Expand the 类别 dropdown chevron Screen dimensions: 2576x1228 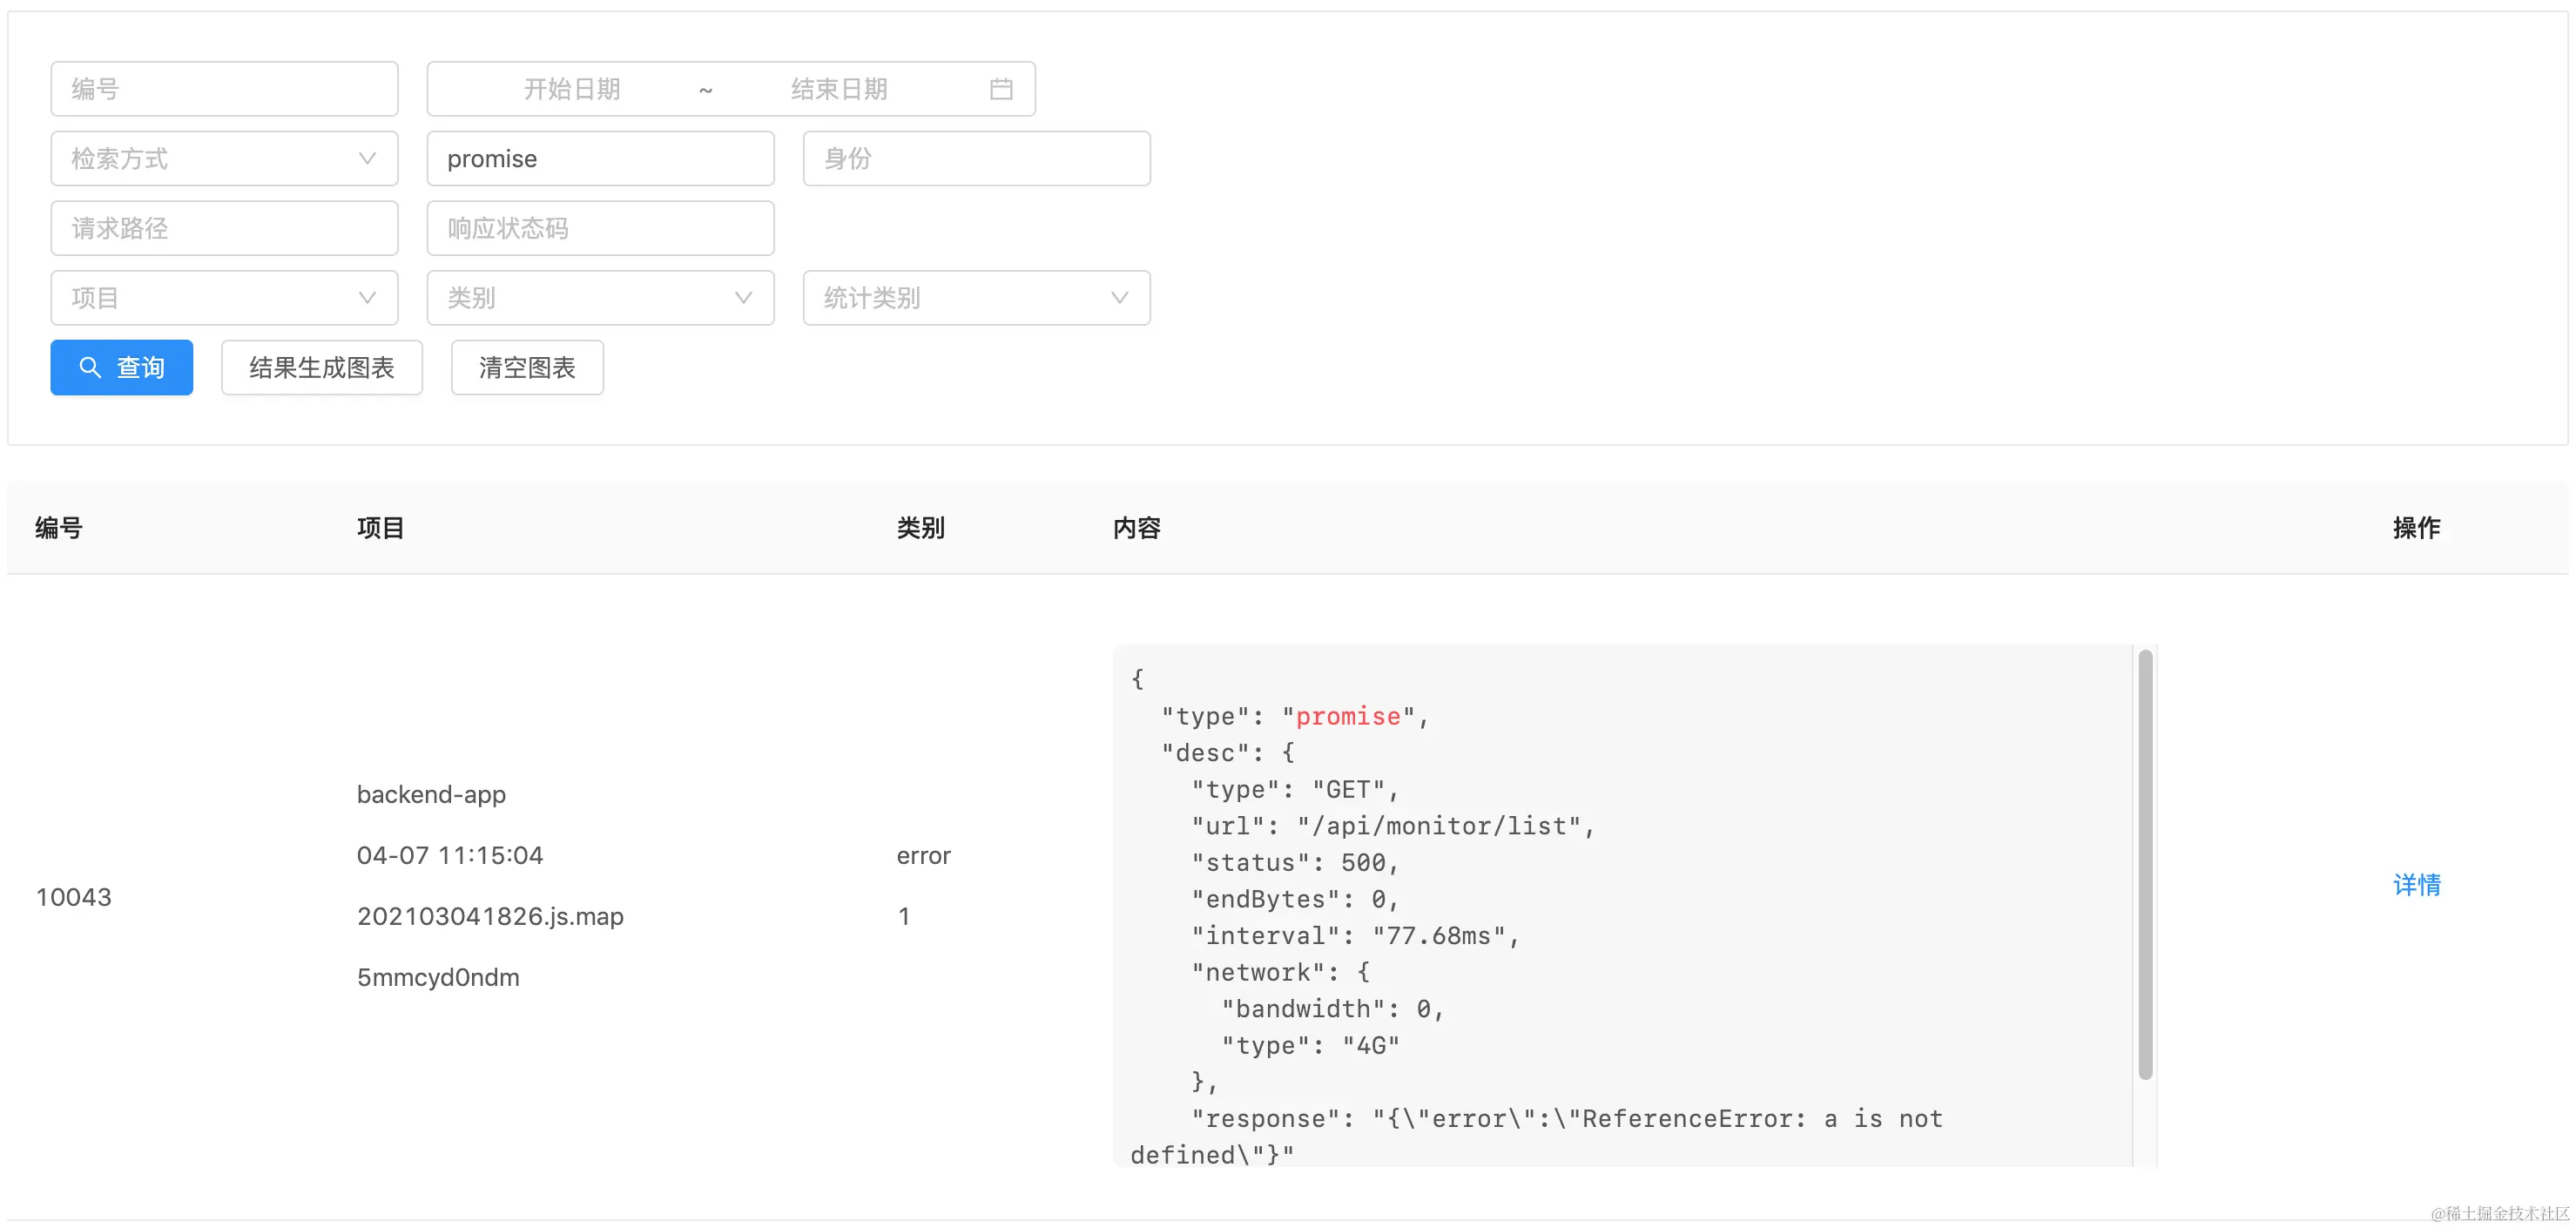(x=743, y=298)
